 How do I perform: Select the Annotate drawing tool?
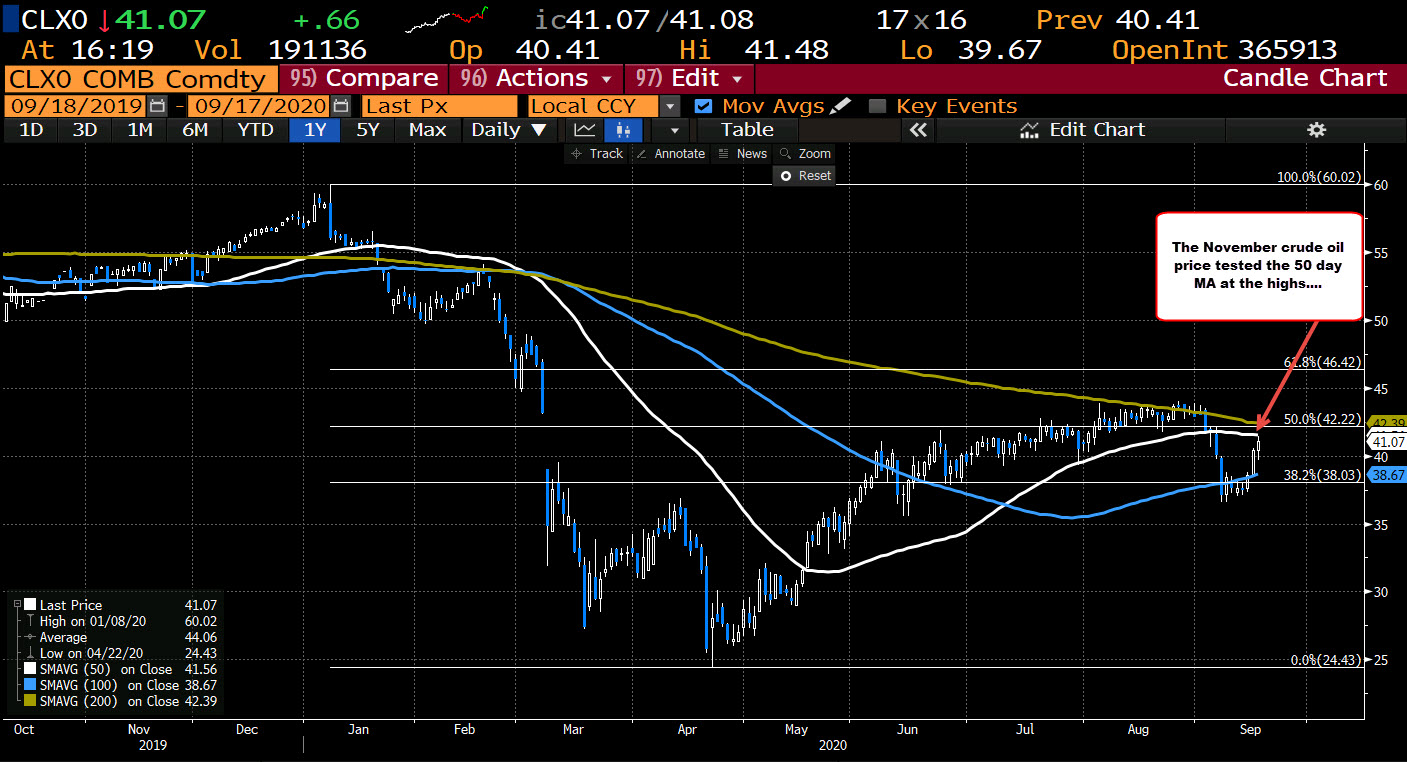(670, 153)
